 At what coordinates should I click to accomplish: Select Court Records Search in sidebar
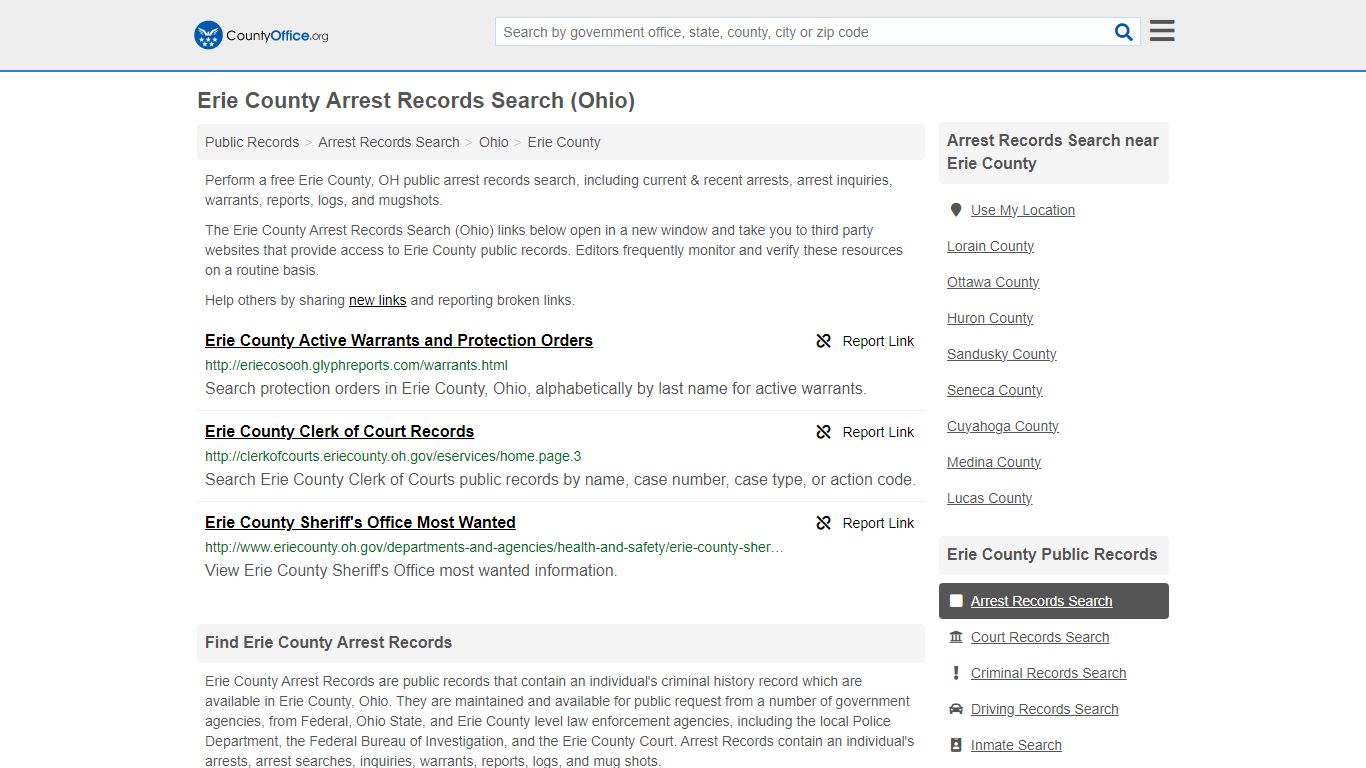pos(1040,637)
